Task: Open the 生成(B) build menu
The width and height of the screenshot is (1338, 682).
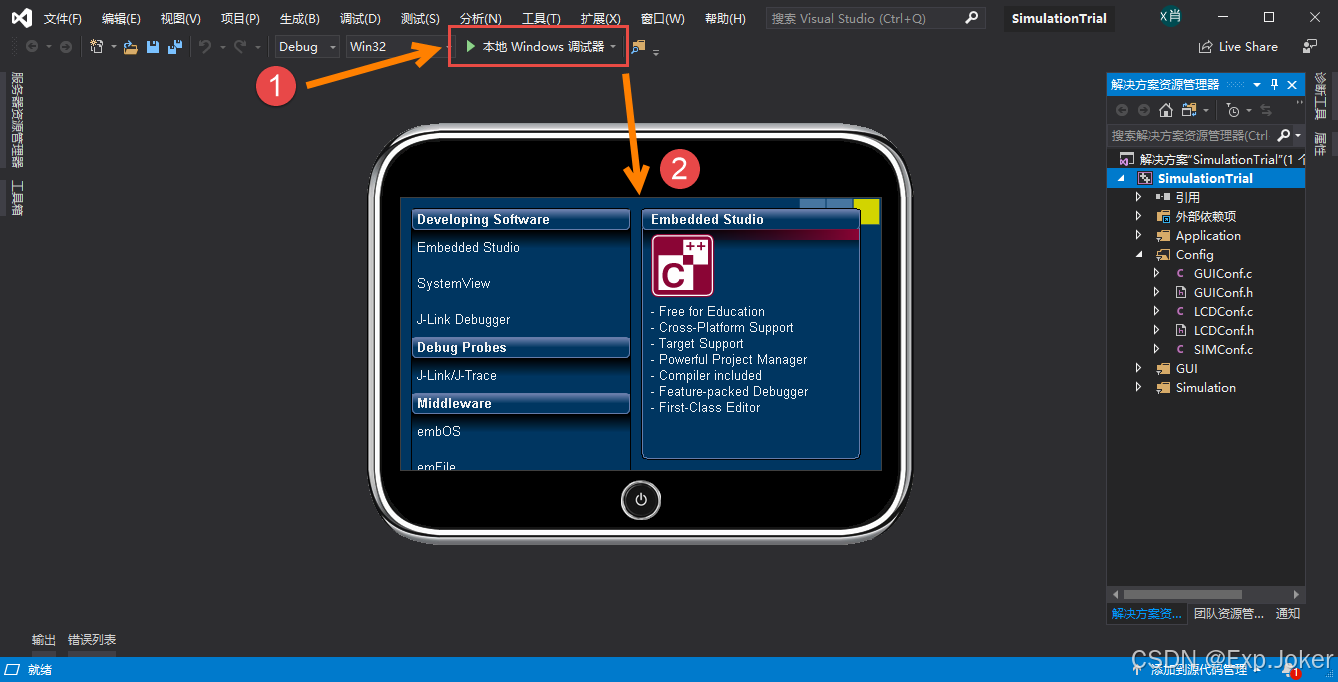Action: pos(299,19)
